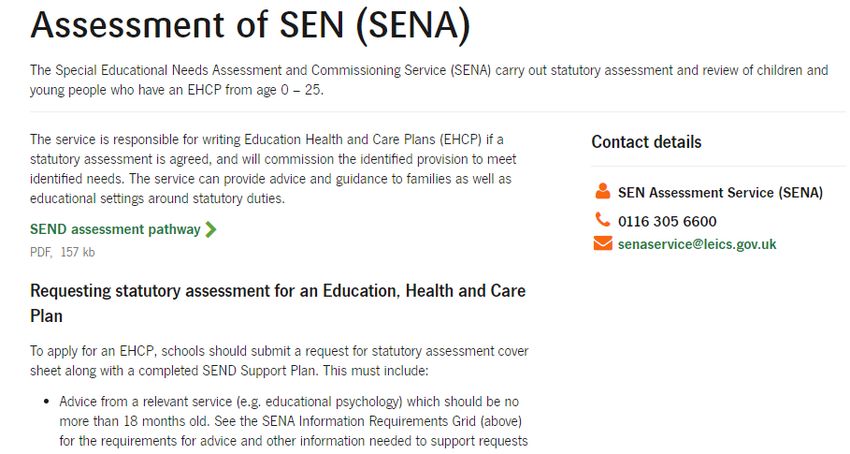Click the phone number 0116 305 6600
This screenshot has width=850, height=454.
click(x=667, y=221)
